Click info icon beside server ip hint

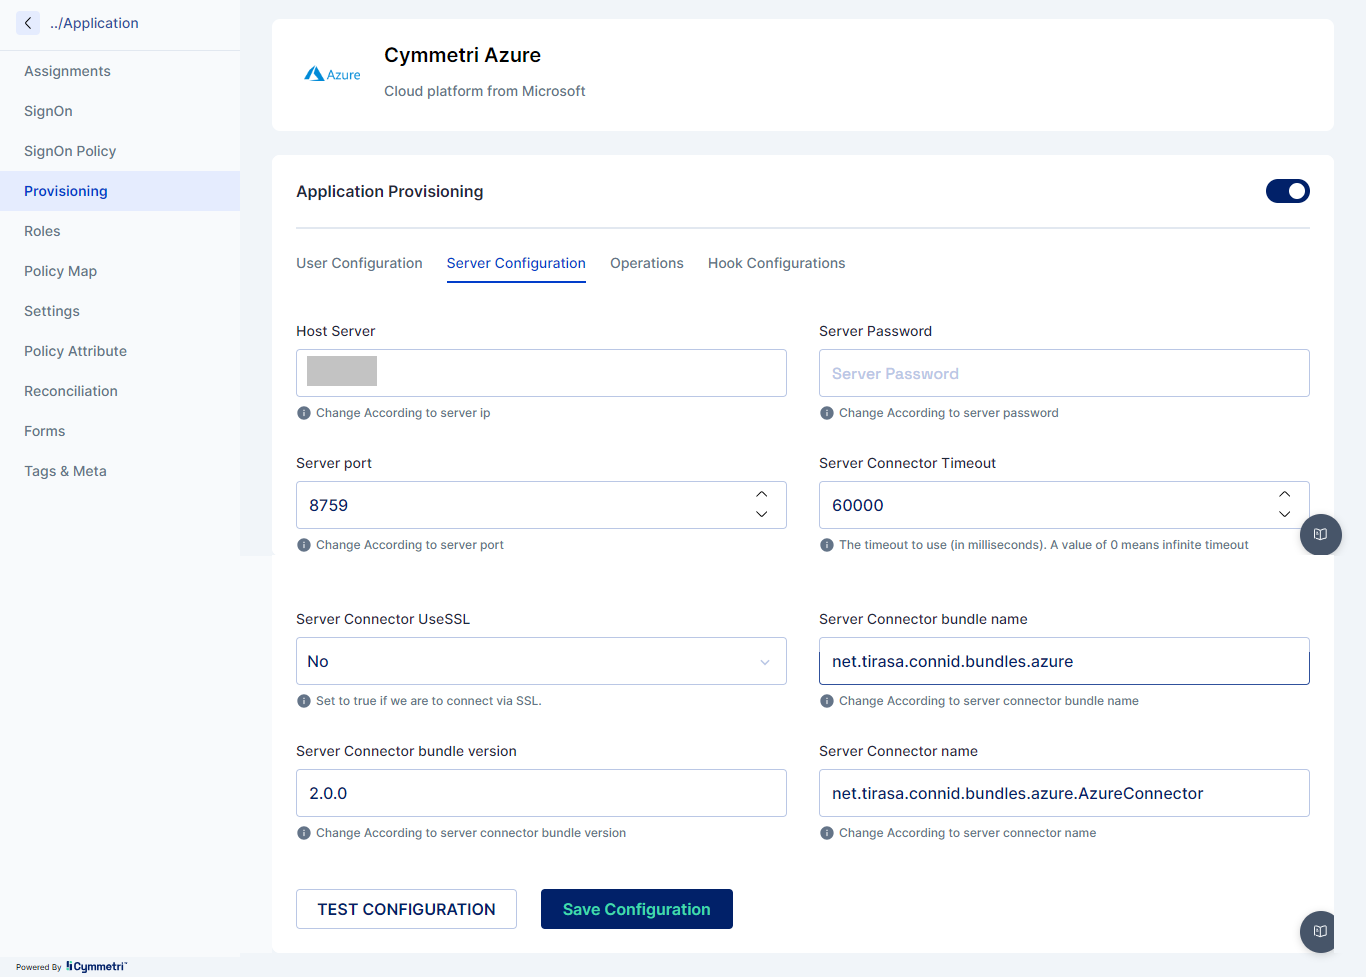(x=304, y=413)
